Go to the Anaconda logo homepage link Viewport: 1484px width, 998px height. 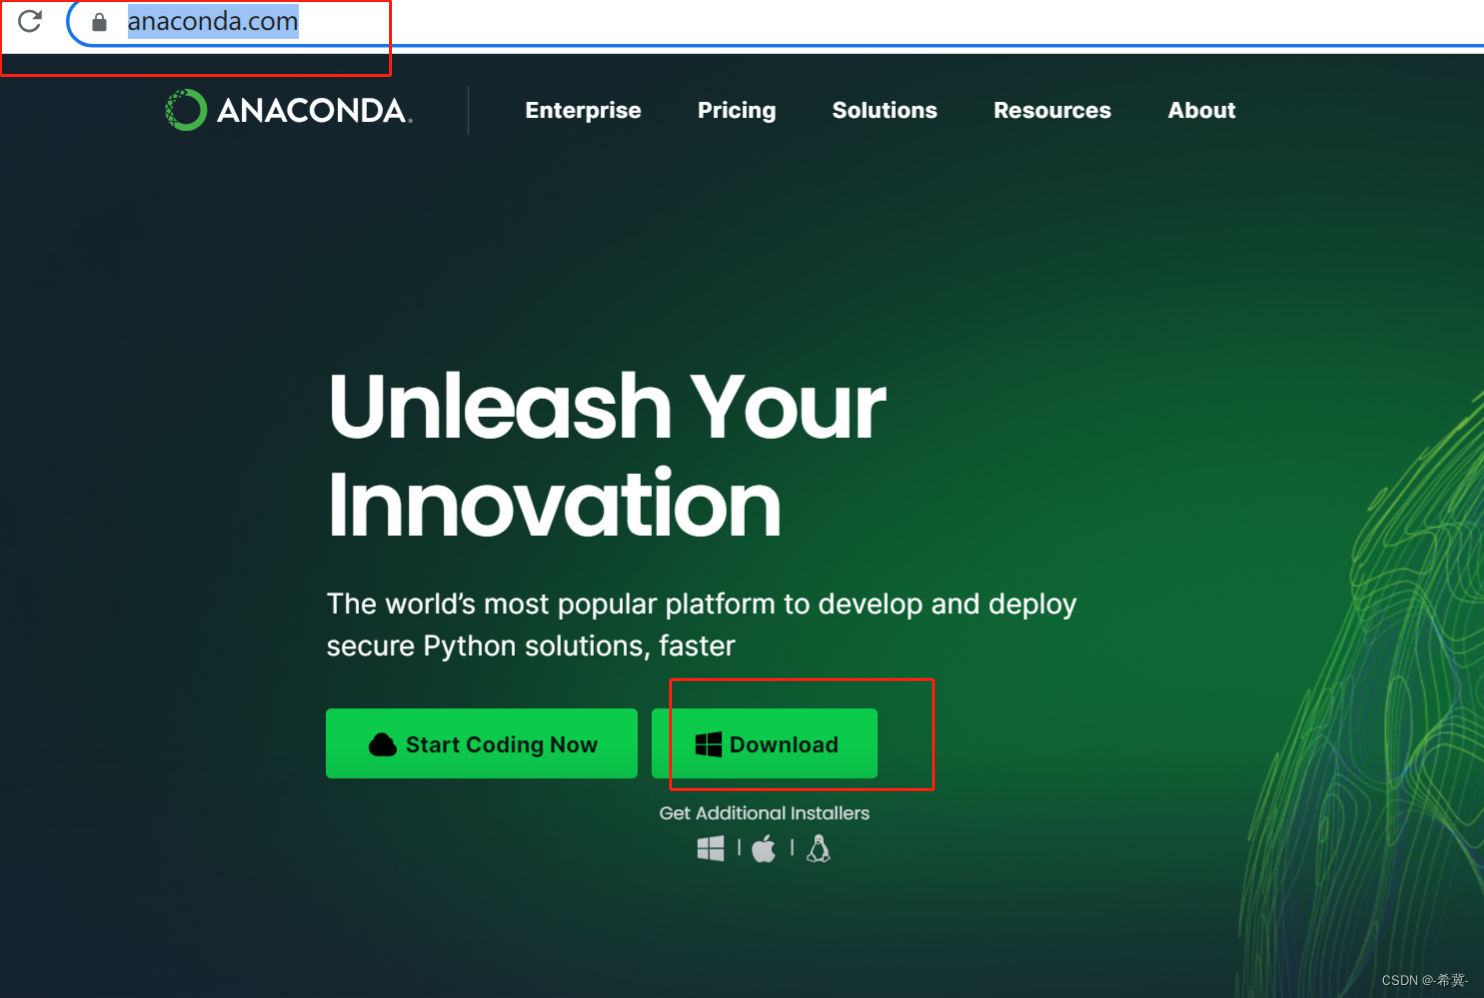pos(288,110)
